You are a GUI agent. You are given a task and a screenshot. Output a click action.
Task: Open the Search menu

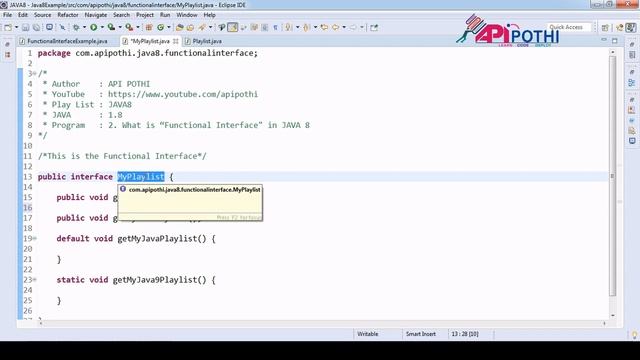[x=121, y=15]
